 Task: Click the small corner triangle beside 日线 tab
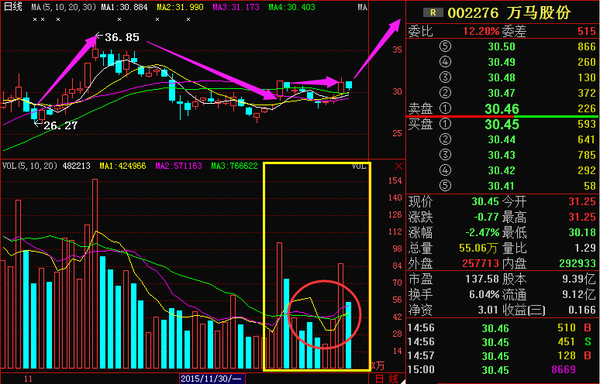402,380
